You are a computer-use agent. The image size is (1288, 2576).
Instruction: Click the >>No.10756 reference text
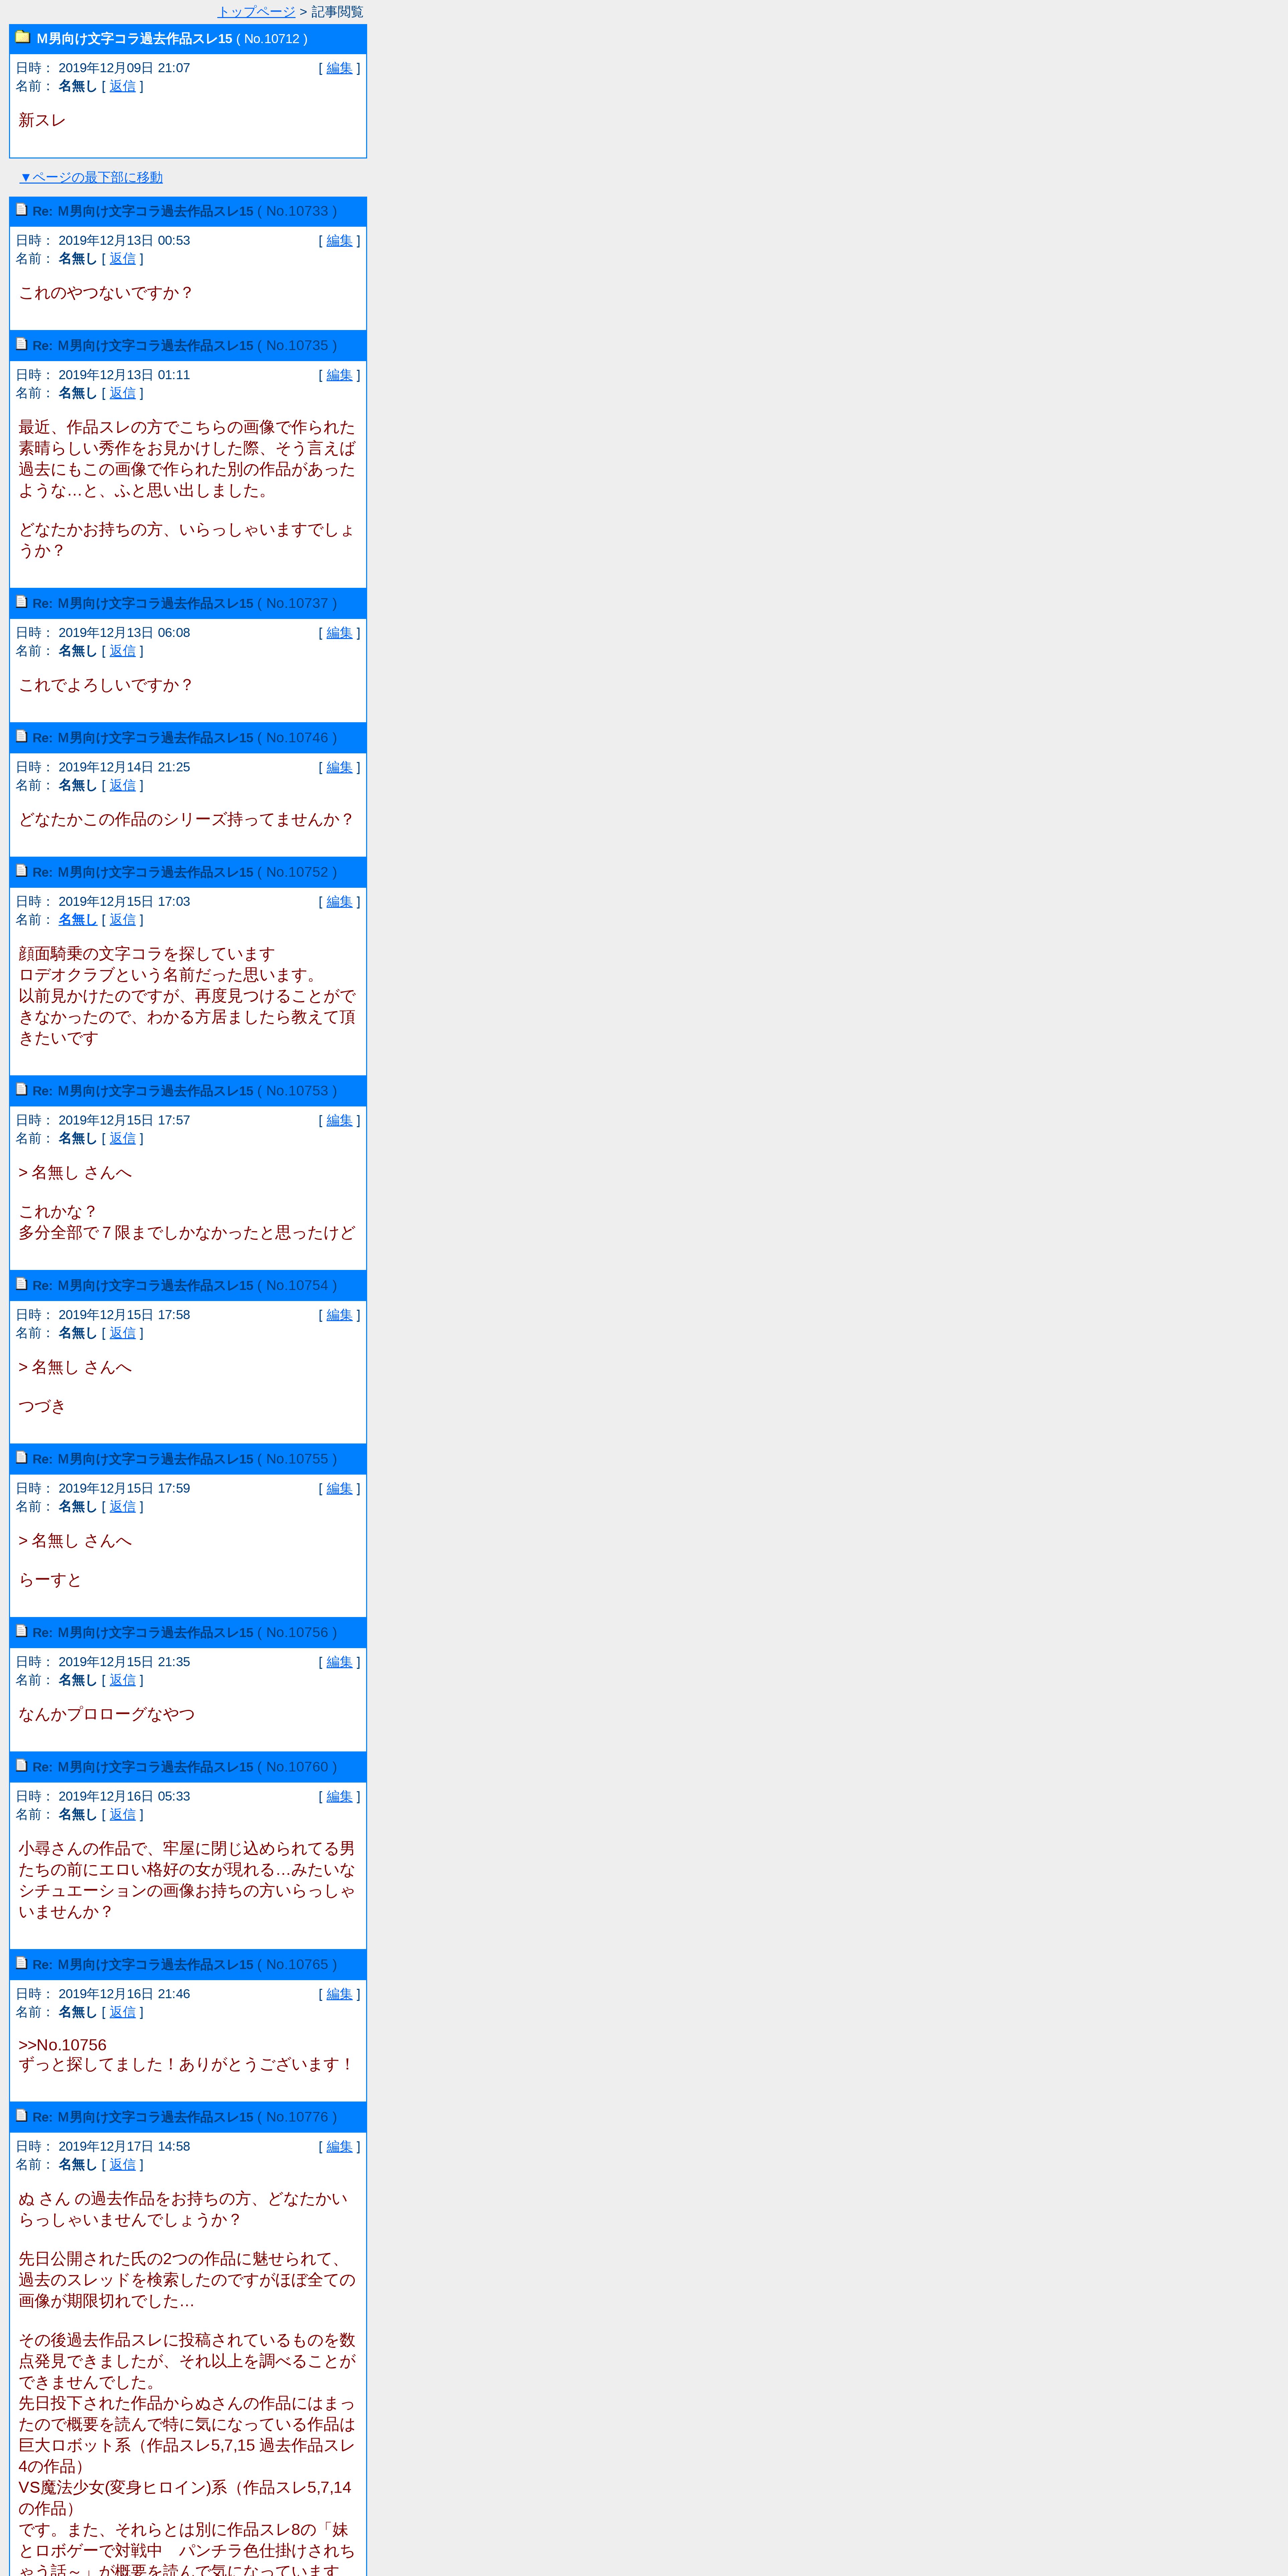[x=62, y=2045]
